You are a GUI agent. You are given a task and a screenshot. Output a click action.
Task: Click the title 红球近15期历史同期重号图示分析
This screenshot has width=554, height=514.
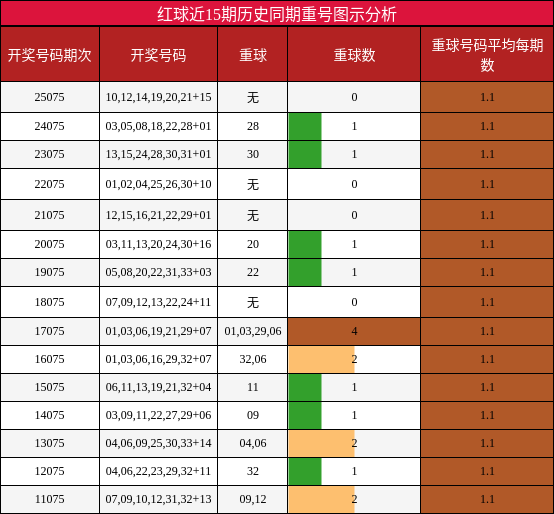(277, 14)
